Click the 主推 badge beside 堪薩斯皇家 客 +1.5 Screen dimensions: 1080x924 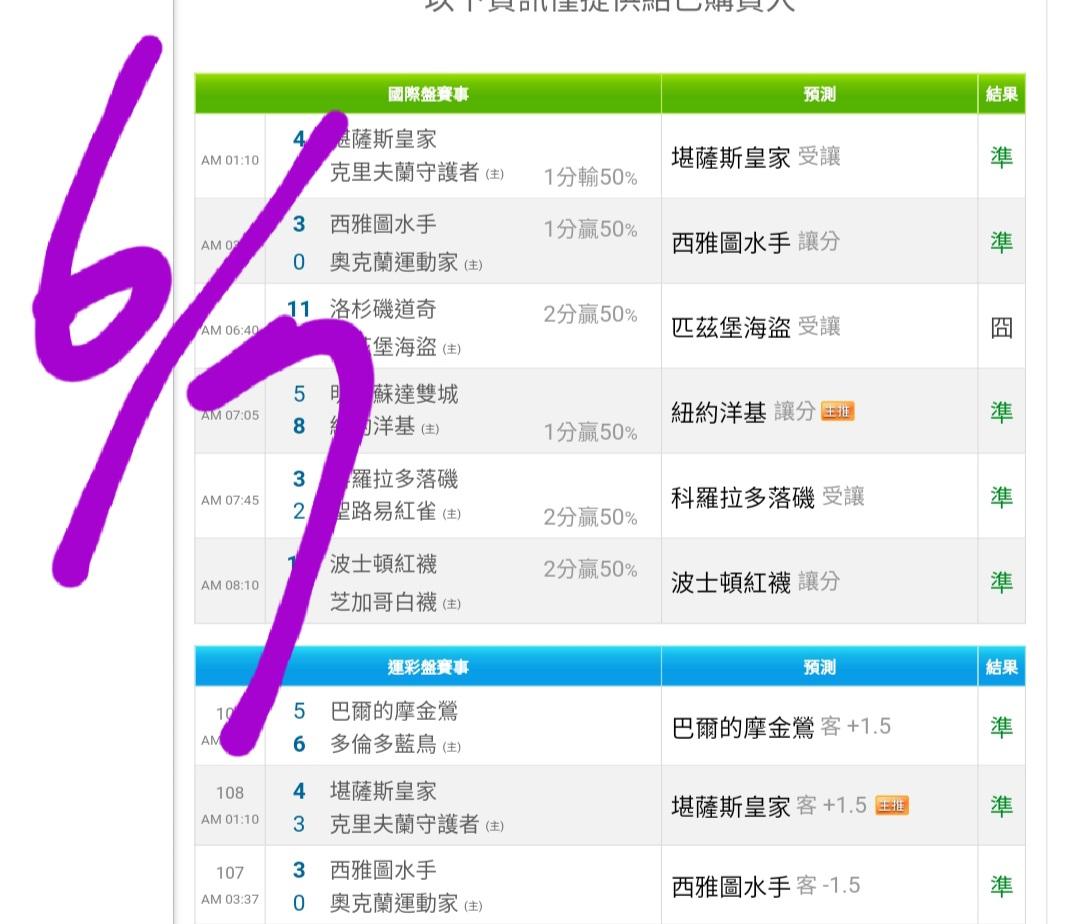coord(892,805)
